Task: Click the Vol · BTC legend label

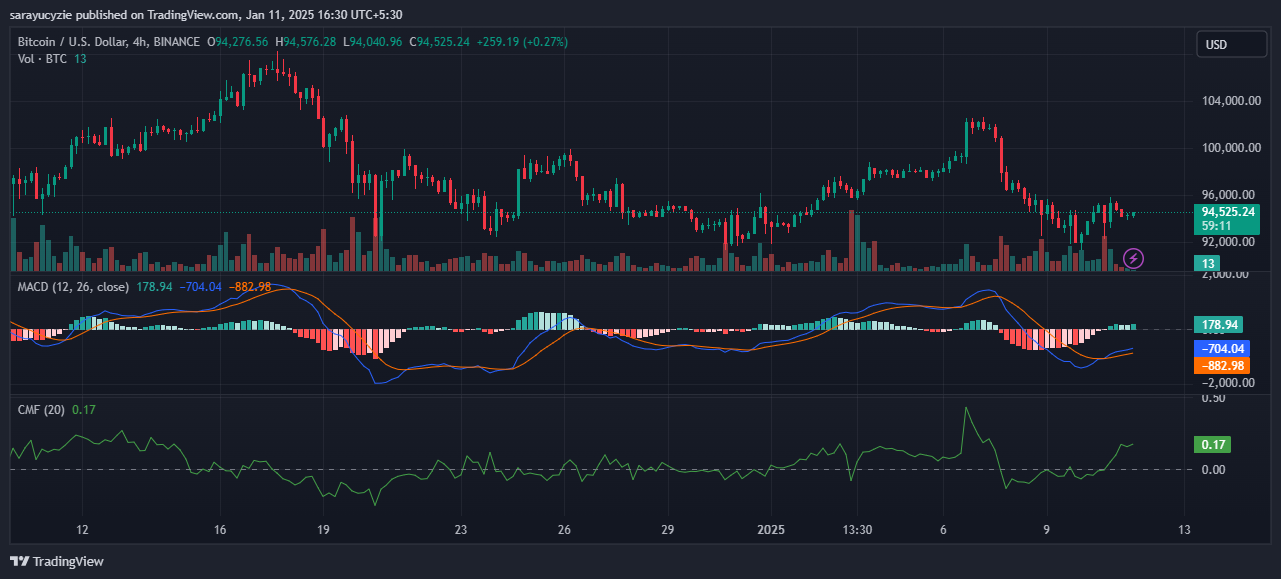Action: (x=43, y=59)
